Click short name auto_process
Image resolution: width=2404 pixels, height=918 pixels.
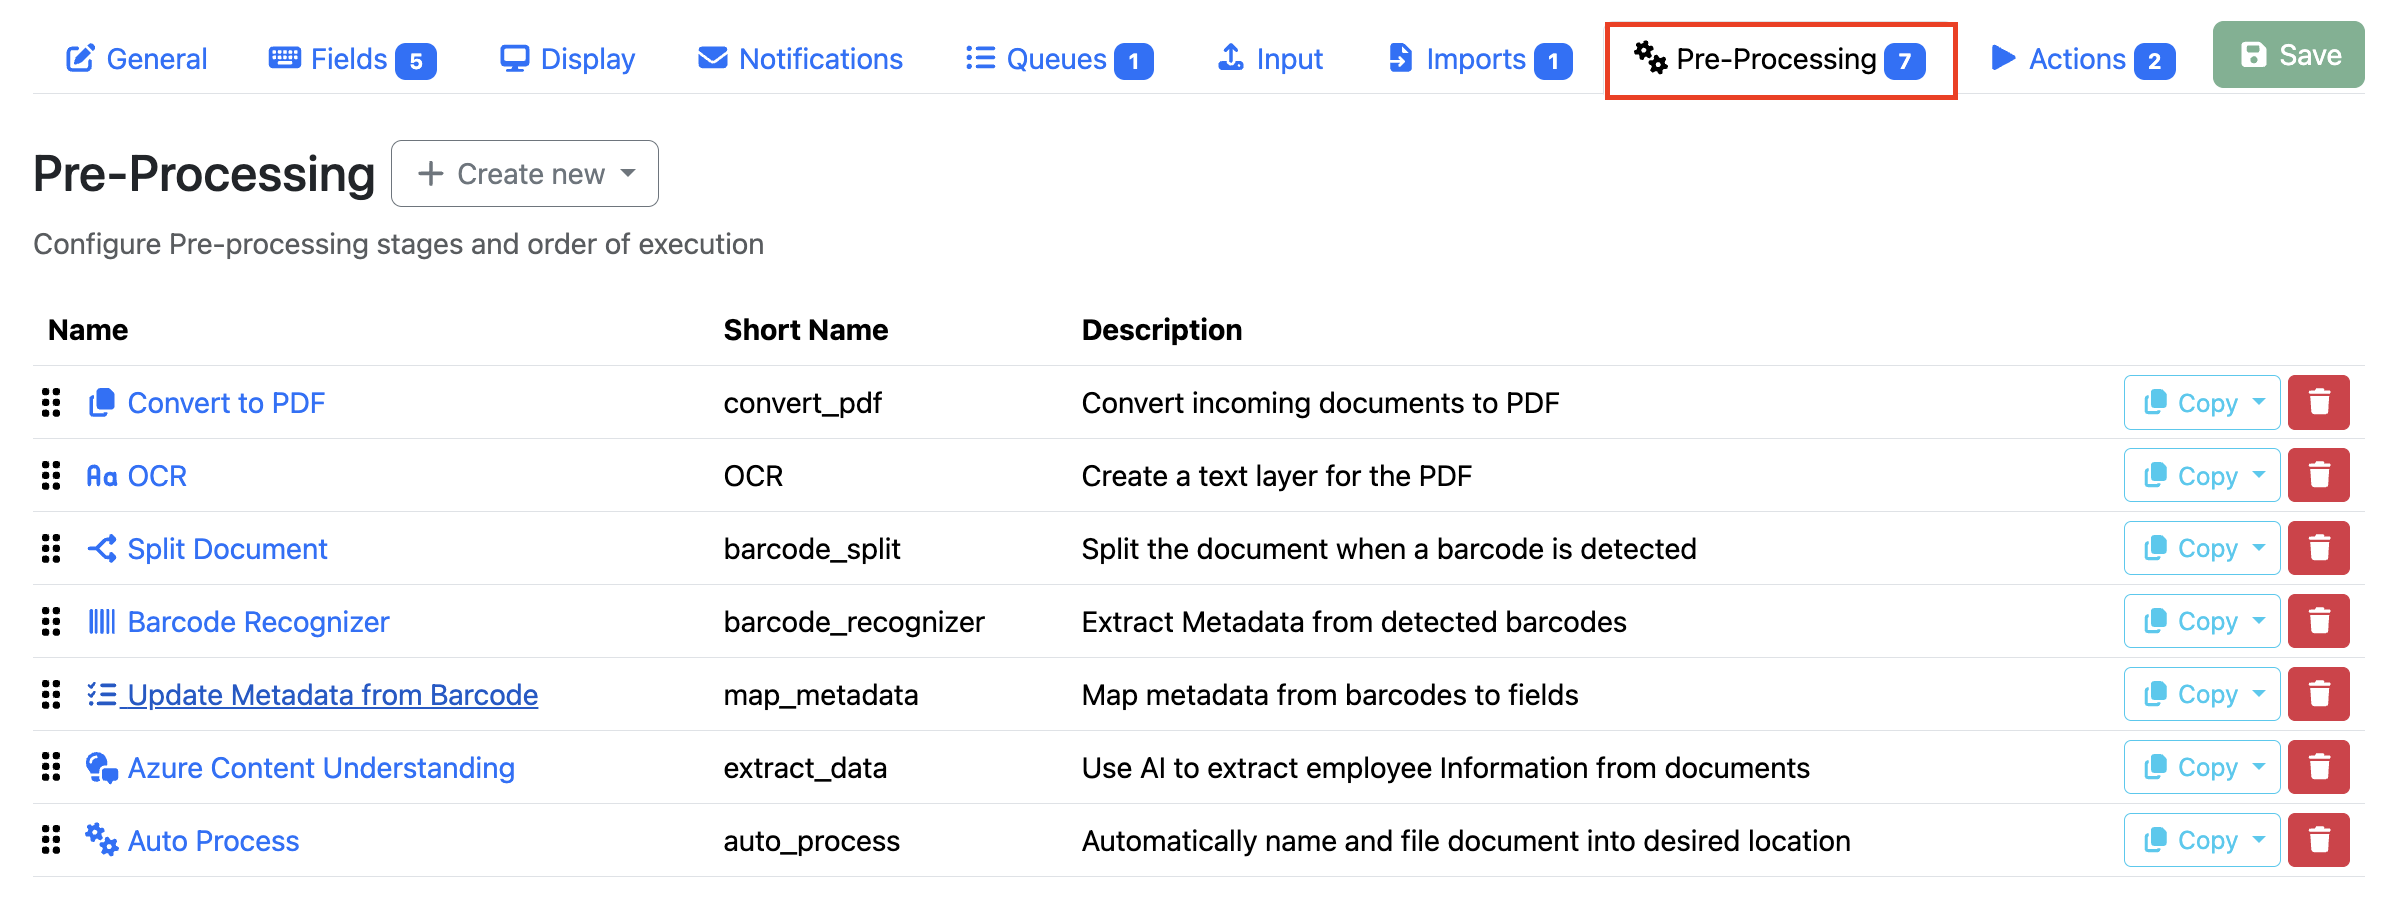[x=811, y=841]
